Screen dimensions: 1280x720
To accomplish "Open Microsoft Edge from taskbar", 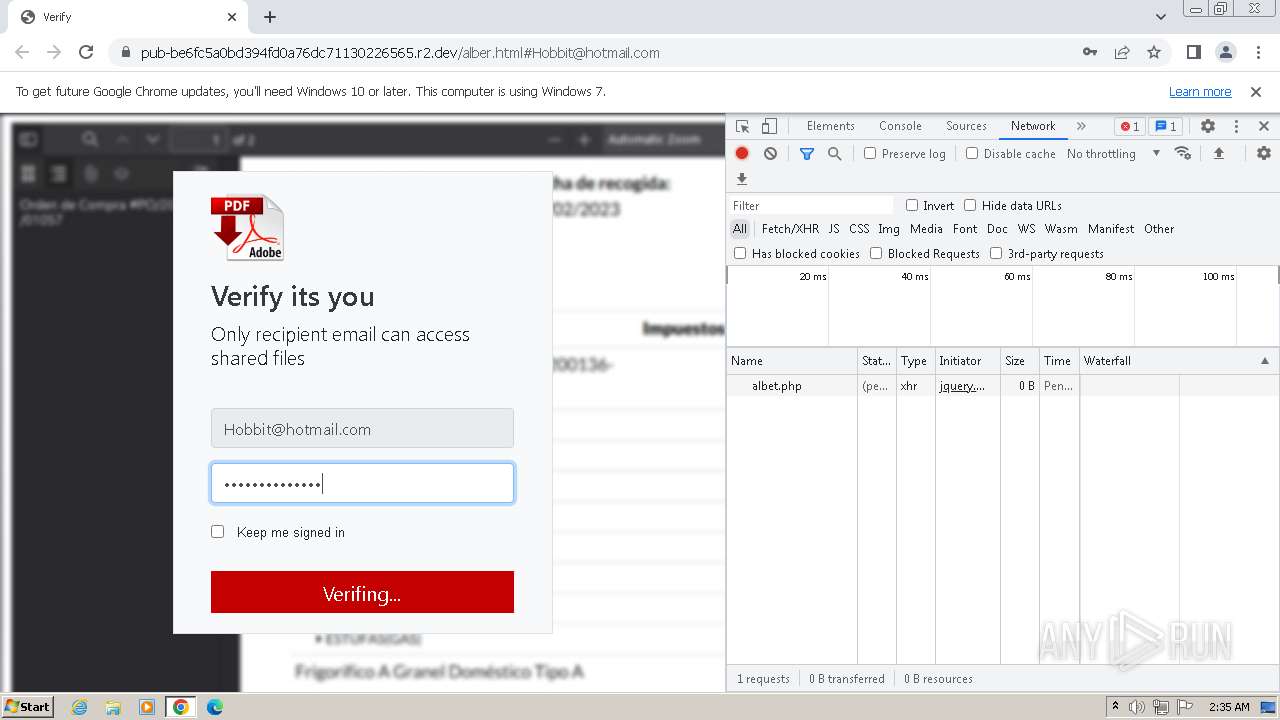I will [x=214, y=707].
